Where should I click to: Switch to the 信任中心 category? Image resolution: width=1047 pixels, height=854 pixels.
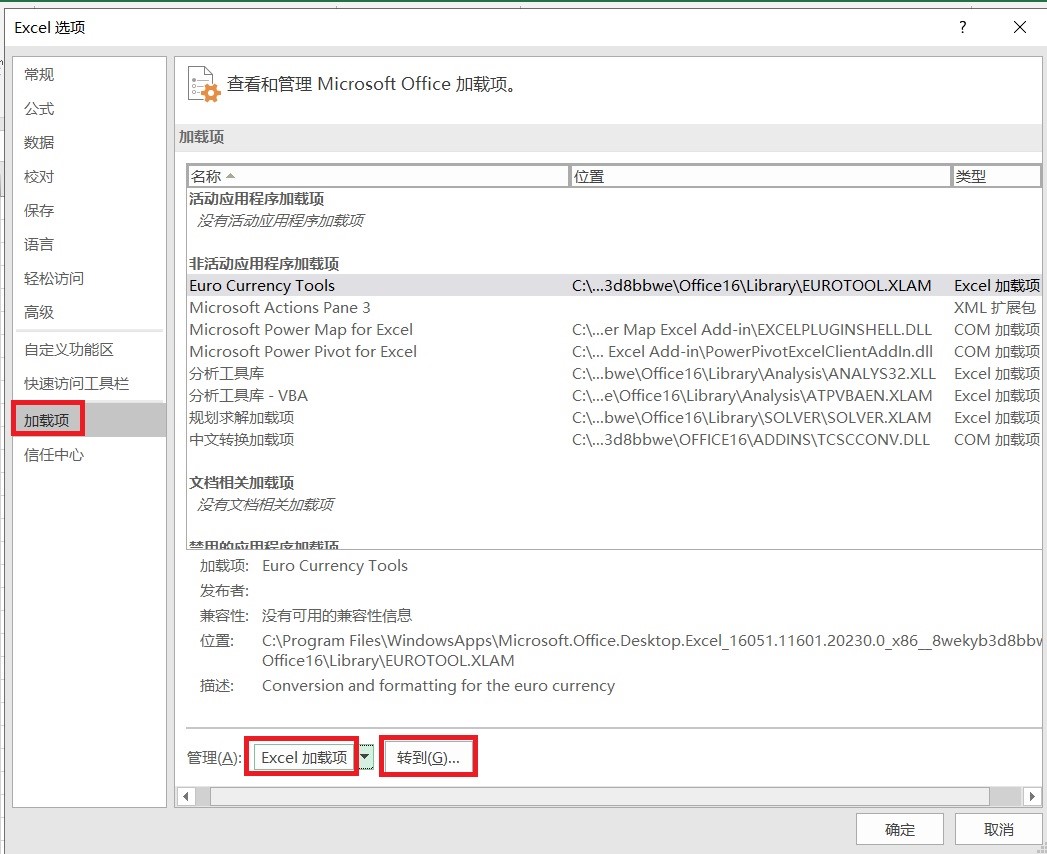[x=54, y=455]
